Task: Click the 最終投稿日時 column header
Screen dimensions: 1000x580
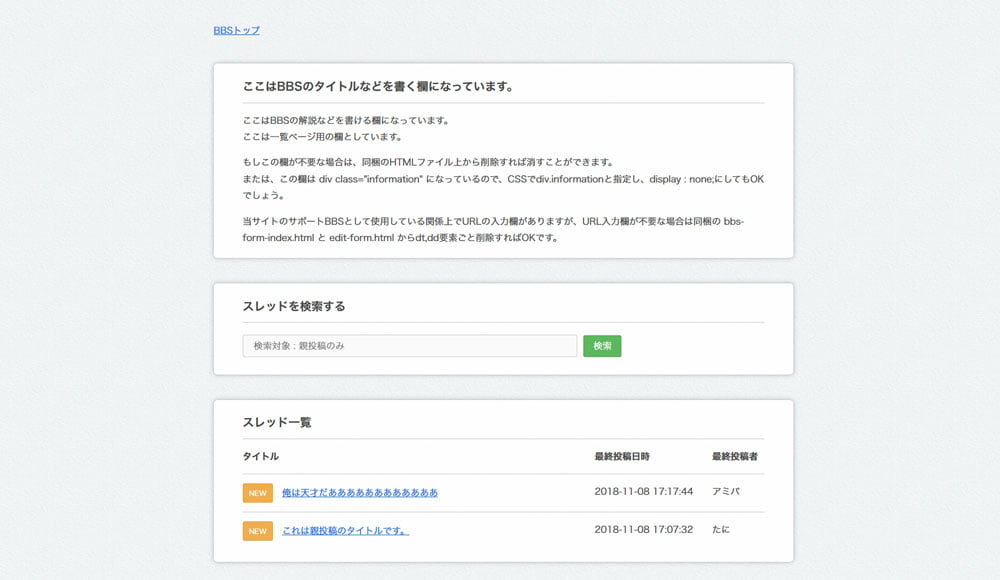Action: tap(622, 456)
